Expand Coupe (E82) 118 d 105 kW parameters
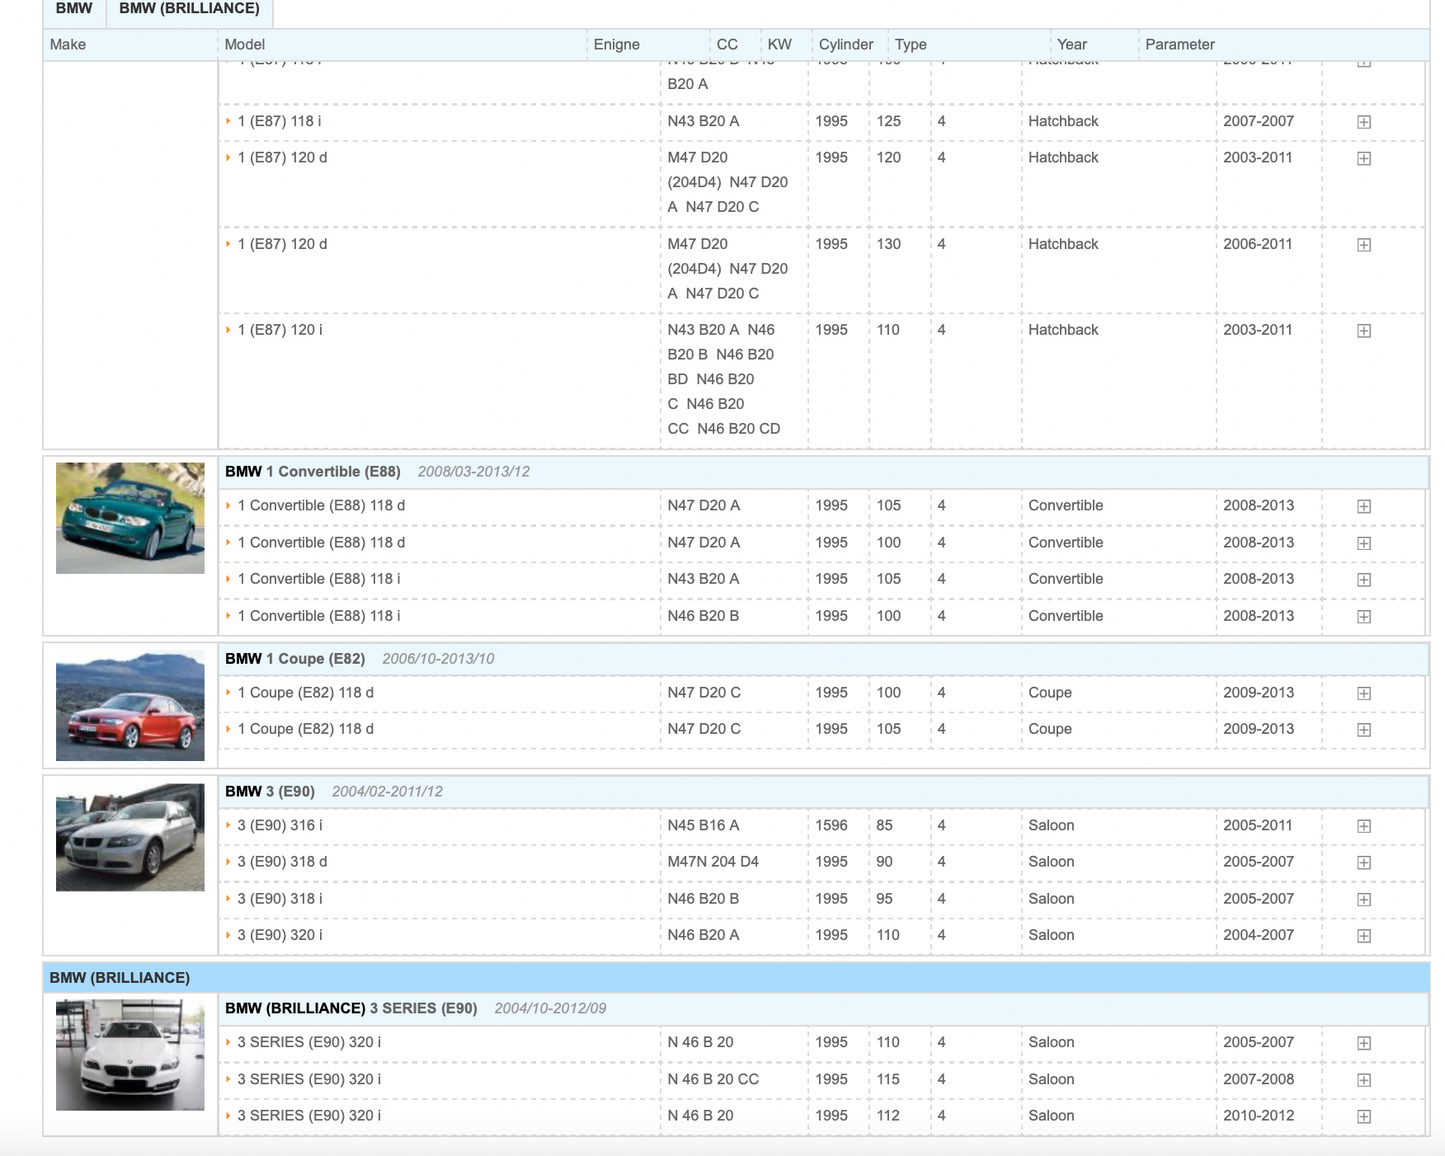This screenshot has height=1156, width=1445. point(1363,730)
